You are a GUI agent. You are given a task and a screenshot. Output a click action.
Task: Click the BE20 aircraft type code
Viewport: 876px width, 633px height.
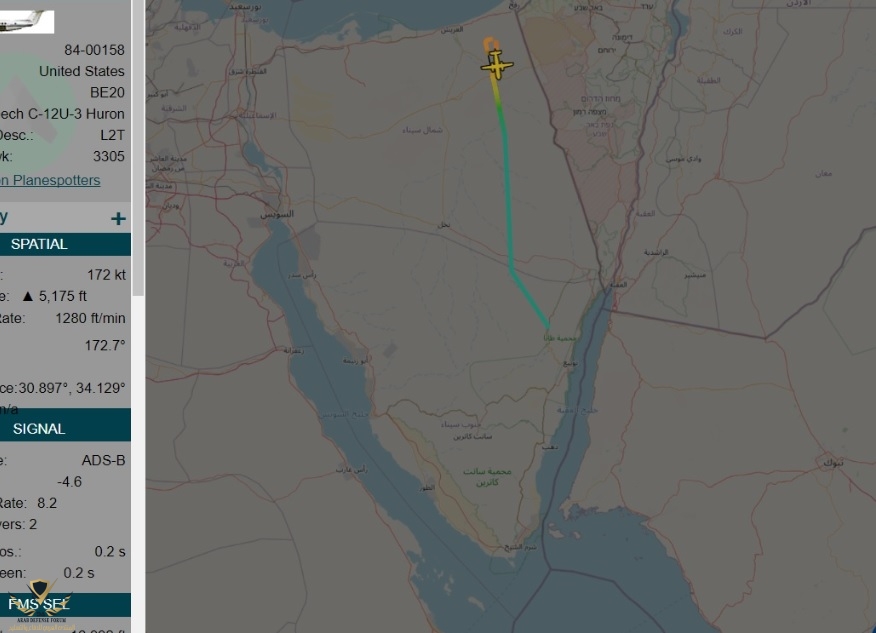pyautogui.click(x=107, y=93)
